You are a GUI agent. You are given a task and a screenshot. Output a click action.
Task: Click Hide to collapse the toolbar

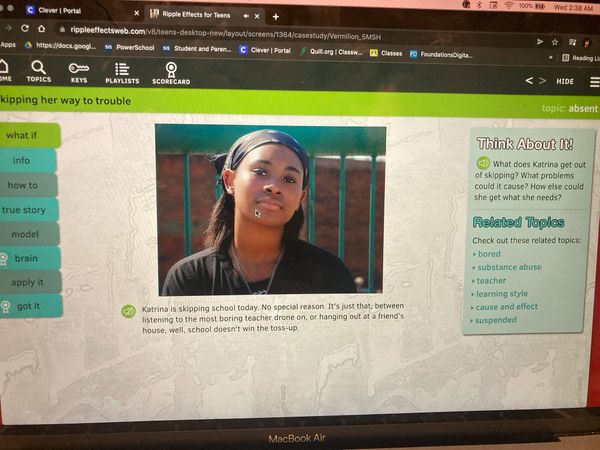click(x=565, y=82)
